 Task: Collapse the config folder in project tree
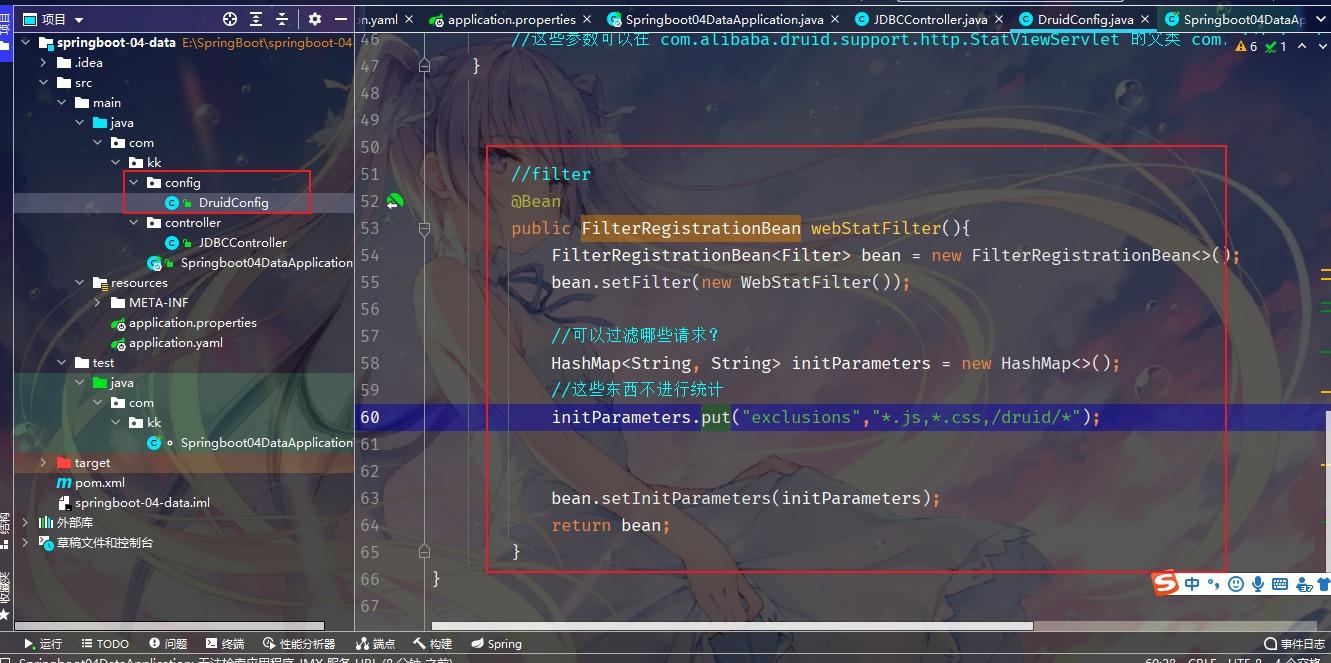134,183
